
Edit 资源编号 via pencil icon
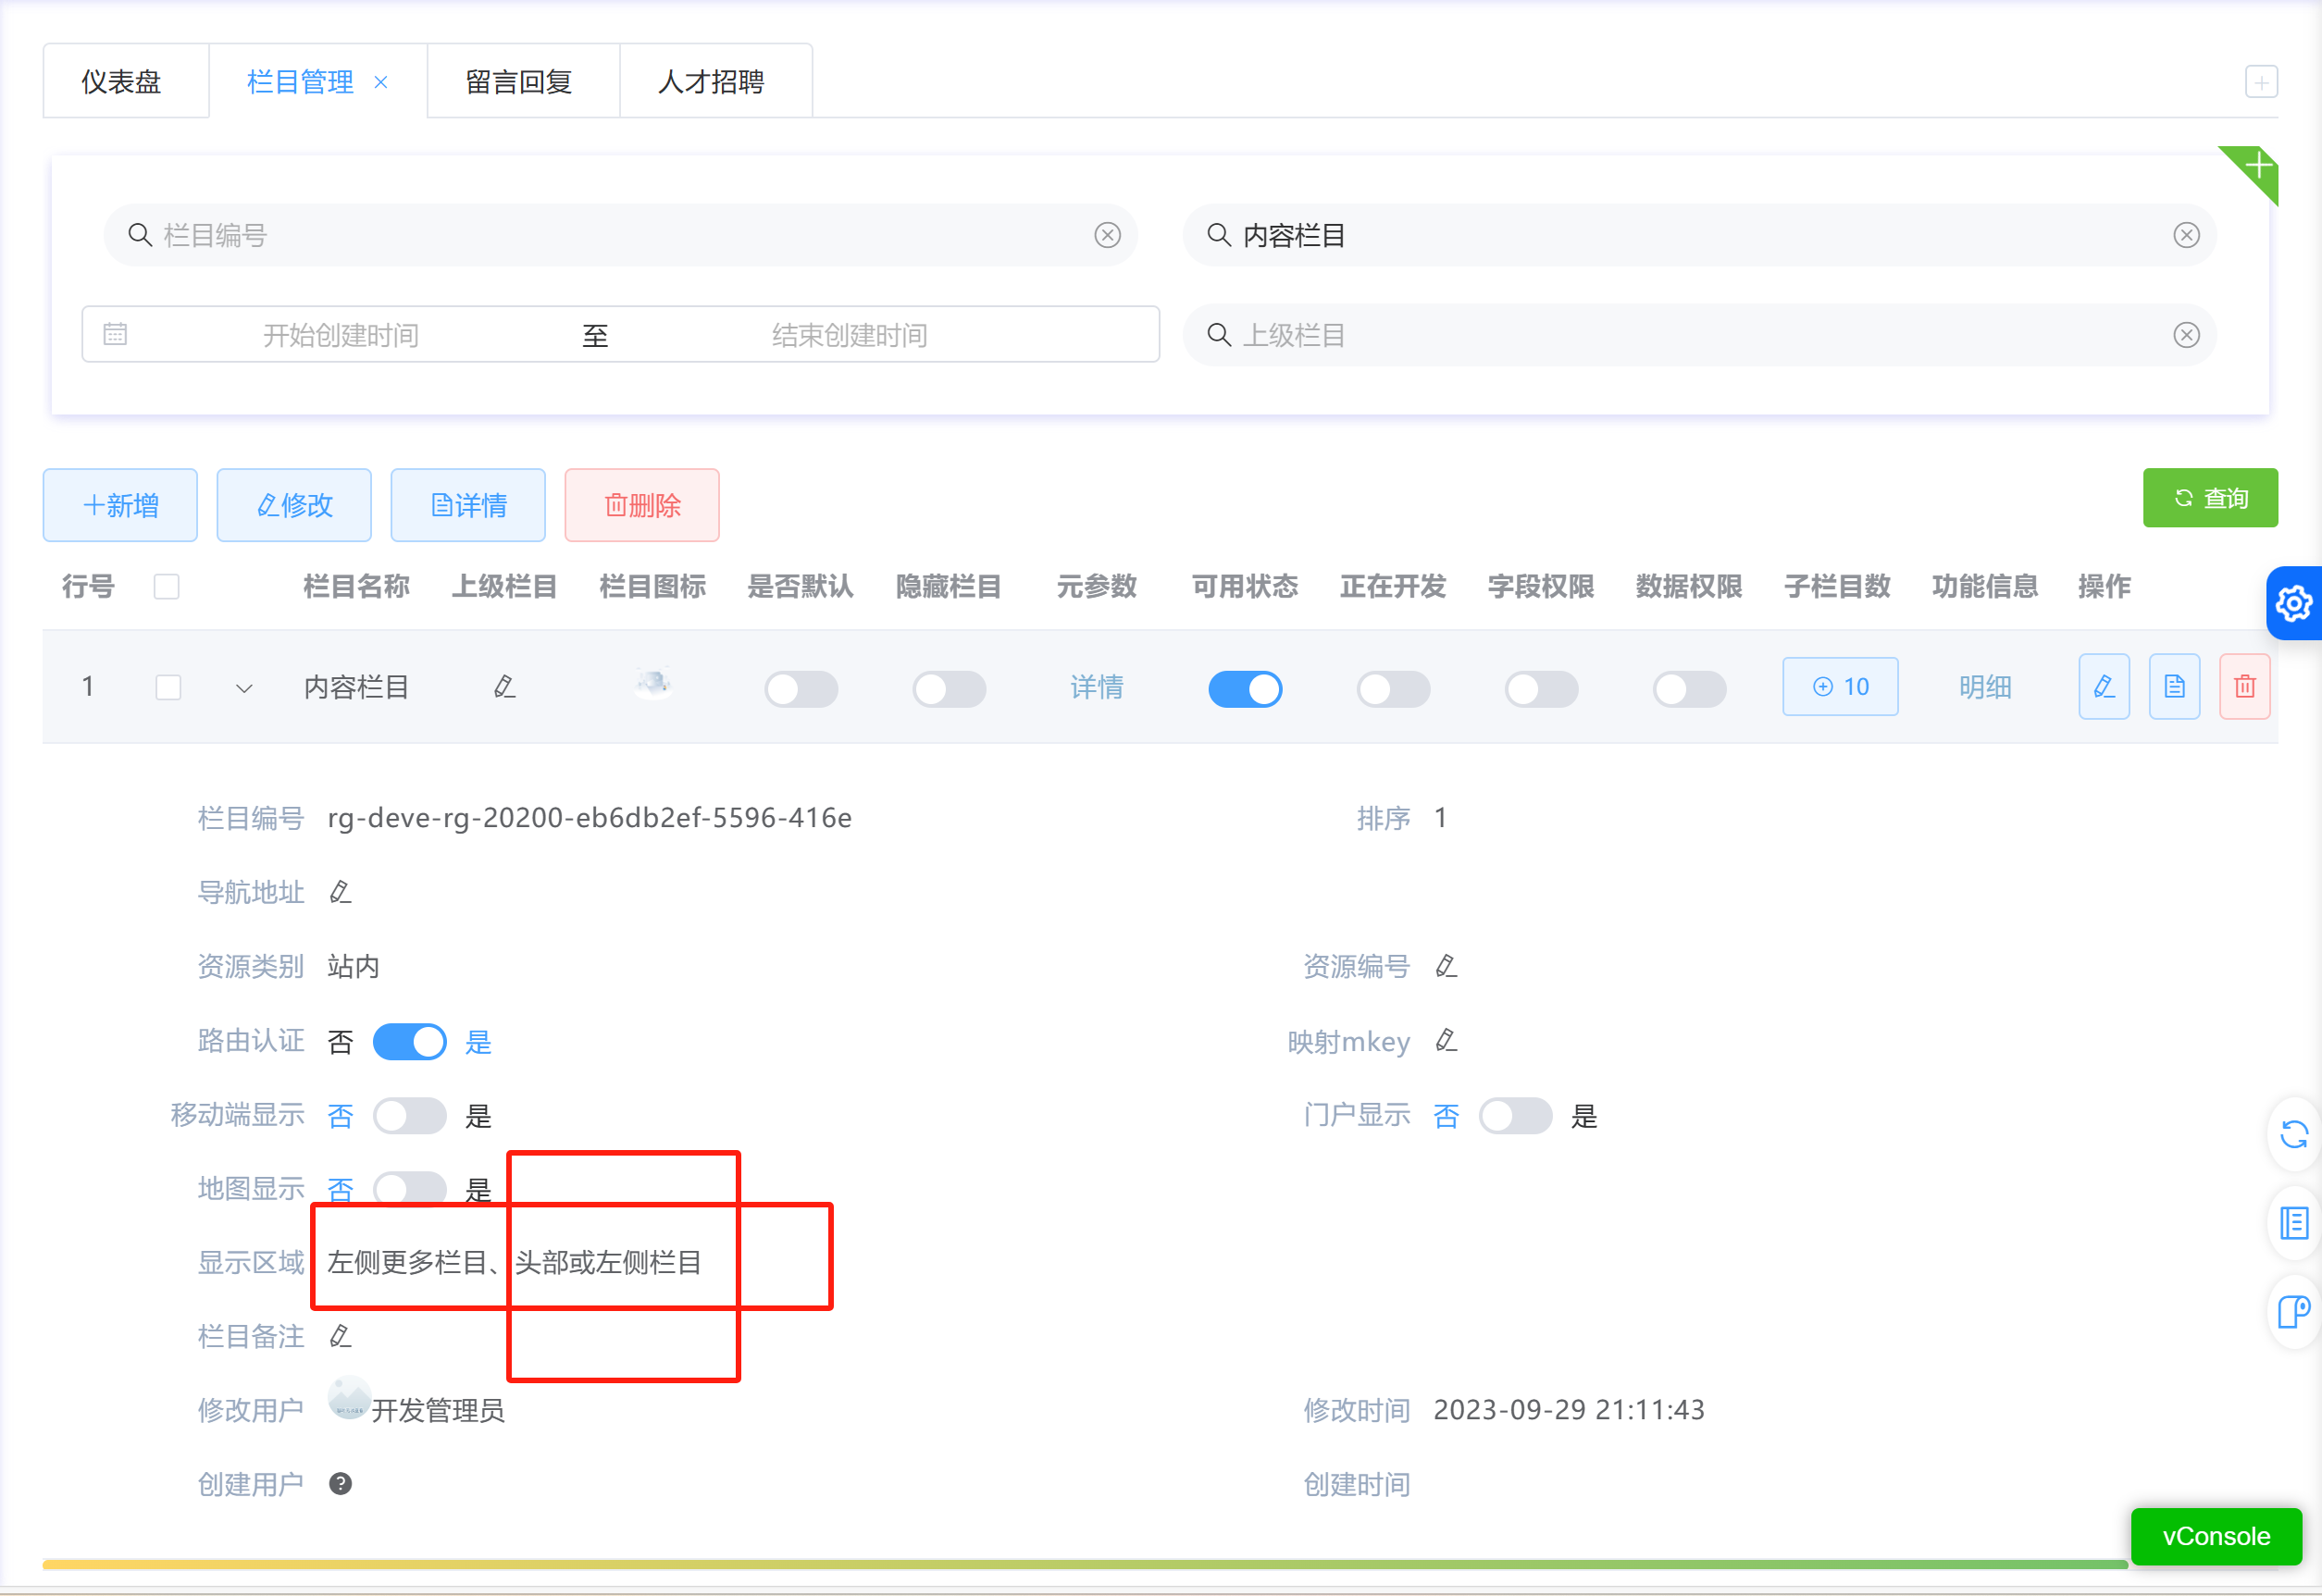coord(1446,966)
